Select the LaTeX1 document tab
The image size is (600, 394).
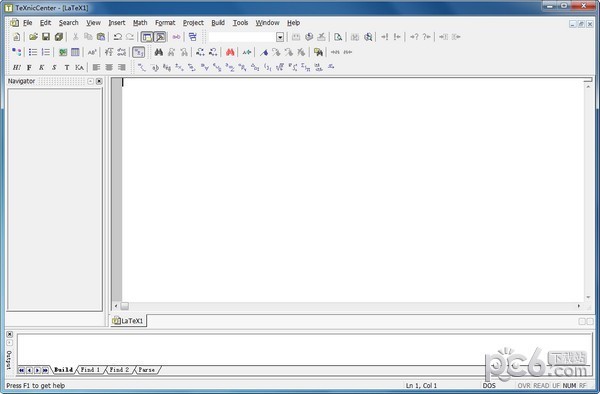(x=128, y=321)
